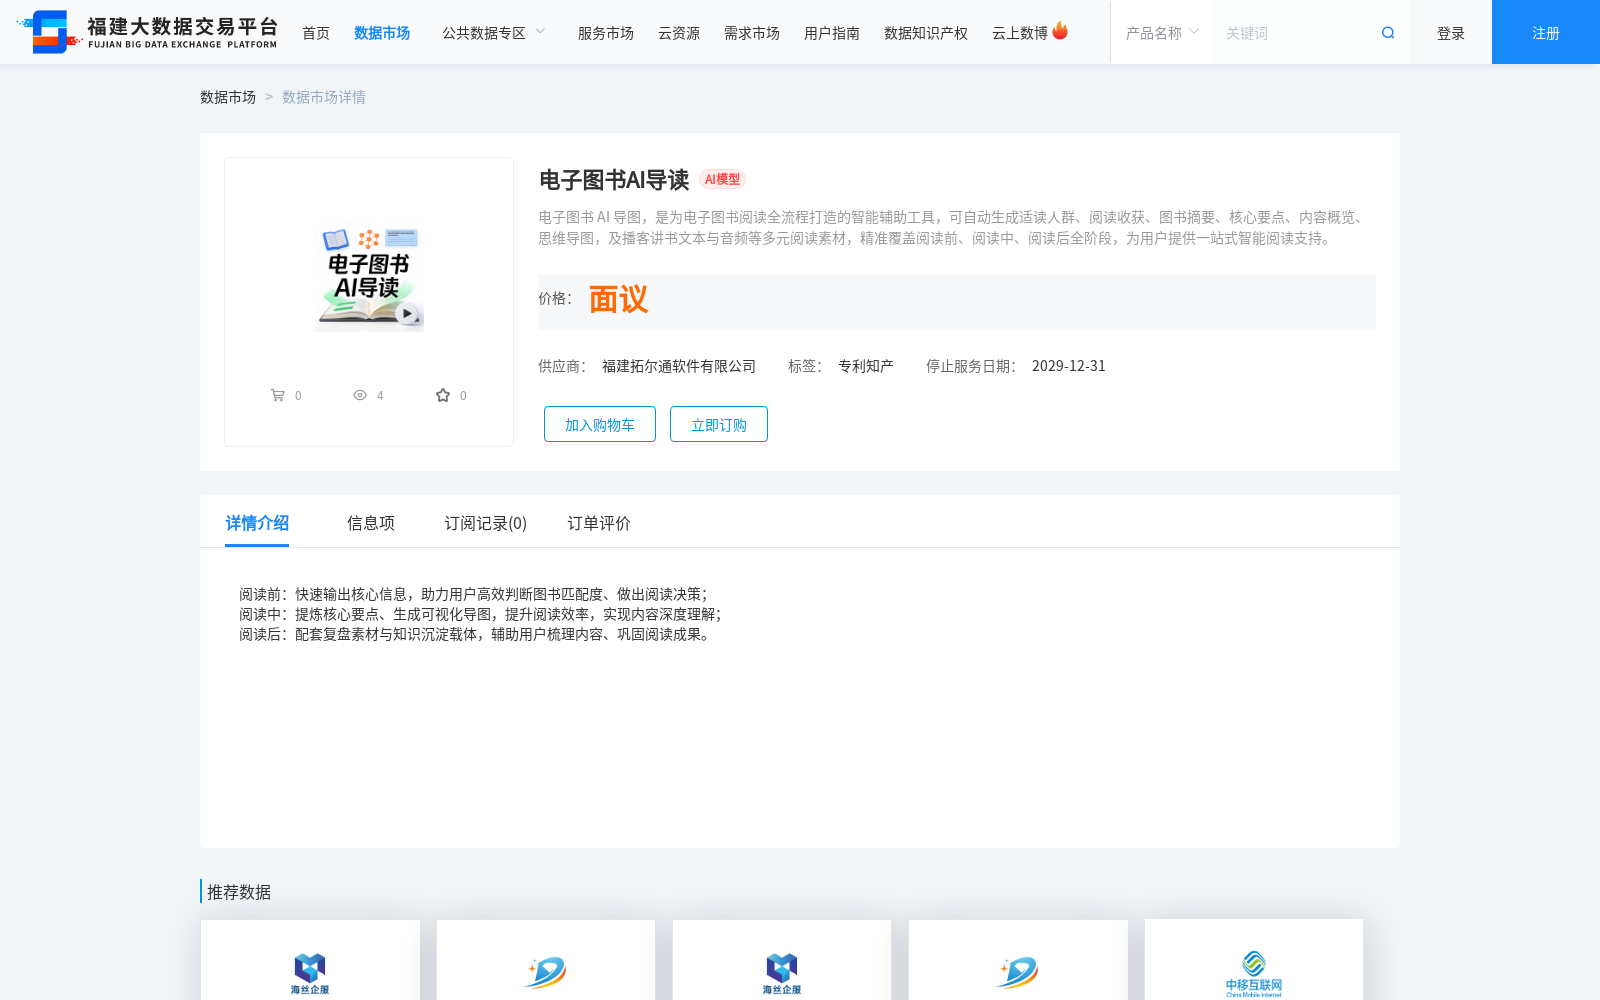Open the 用户指南 nav item
The image size is (1600, 1000).
pos(832,33)
